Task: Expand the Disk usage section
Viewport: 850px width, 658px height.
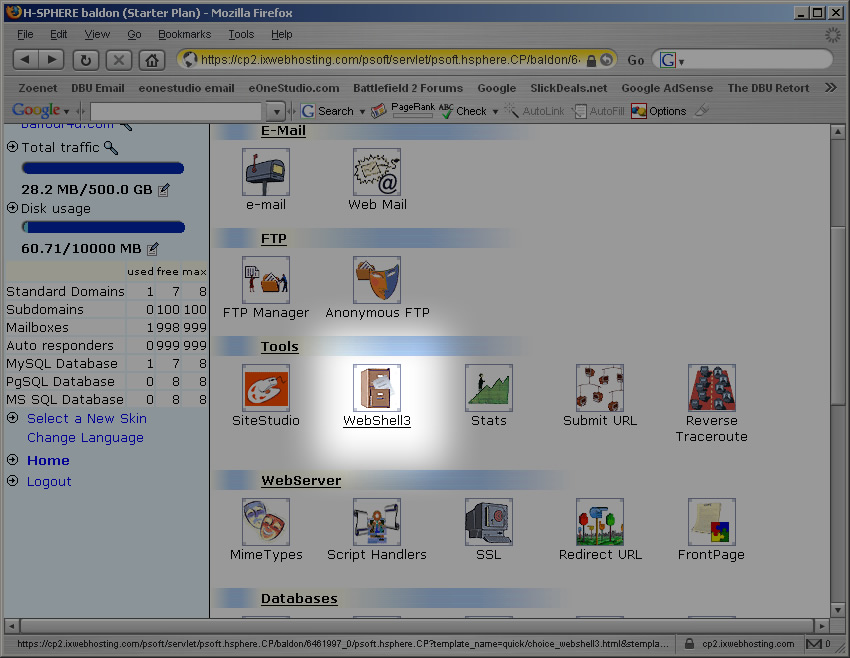Action: 12,209
